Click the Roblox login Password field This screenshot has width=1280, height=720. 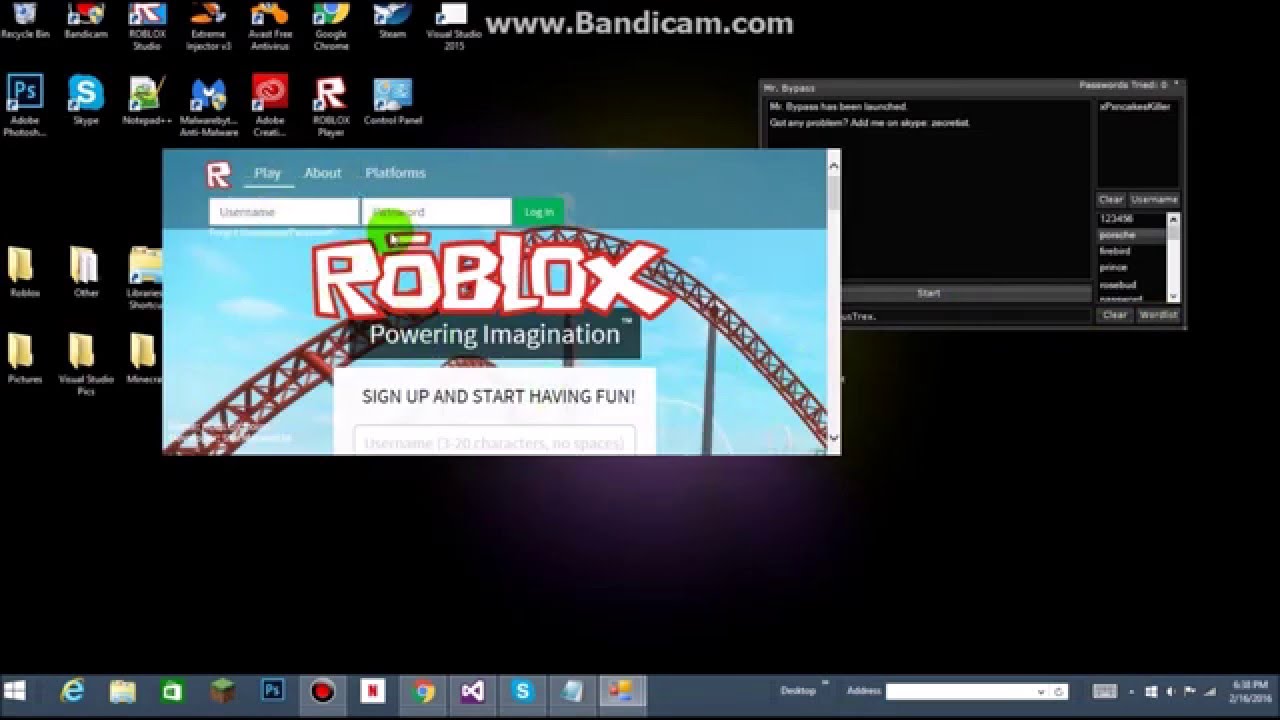(x=436, y=212)
